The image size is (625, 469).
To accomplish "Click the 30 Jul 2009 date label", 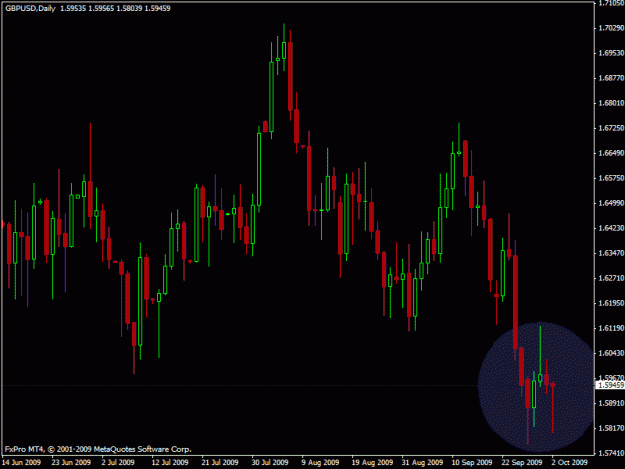I will point(270,462).
